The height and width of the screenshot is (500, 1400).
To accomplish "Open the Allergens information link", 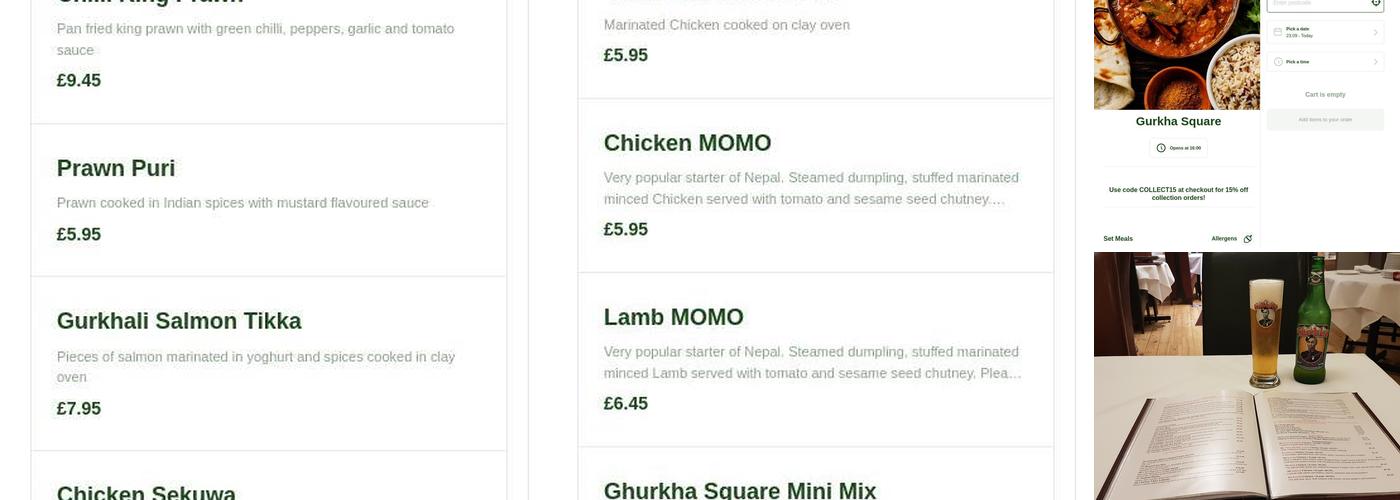I will tap(1224, 239).
